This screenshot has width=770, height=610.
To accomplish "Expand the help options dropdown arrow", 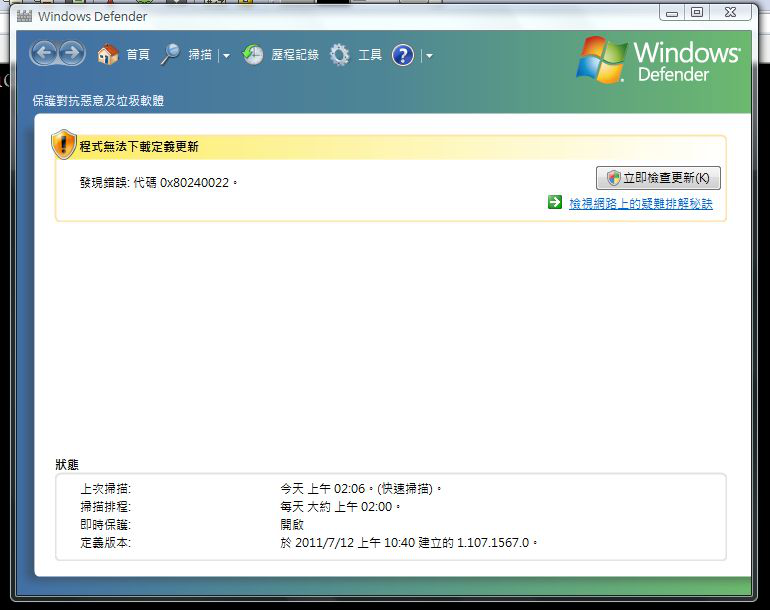I will [x=429, y=56].
